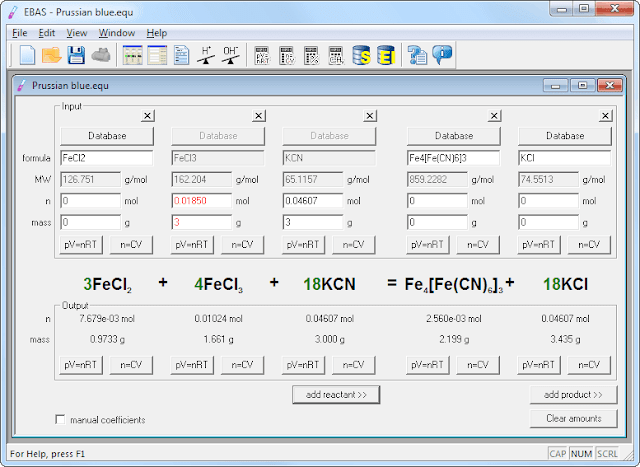Open the n=CV calculator toolbar icon
The height and width of the screenshot is (467, 640).
pyautogui.click(x=287, y=55)
